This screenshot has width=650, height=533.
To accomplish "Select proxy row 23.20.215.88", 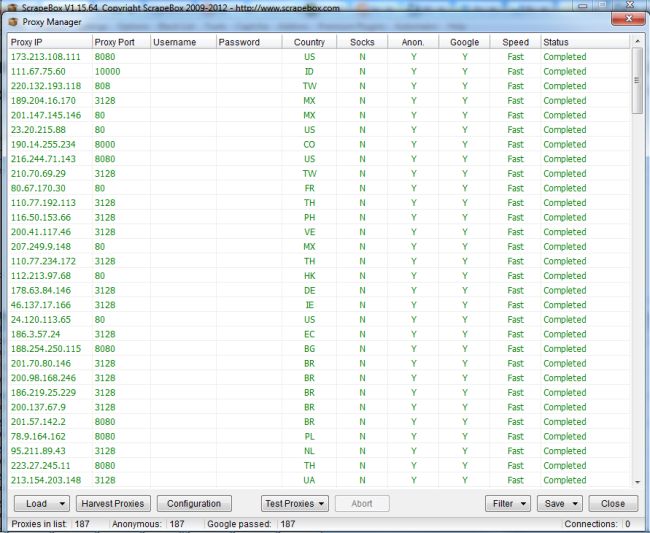I will pos(319,130).
